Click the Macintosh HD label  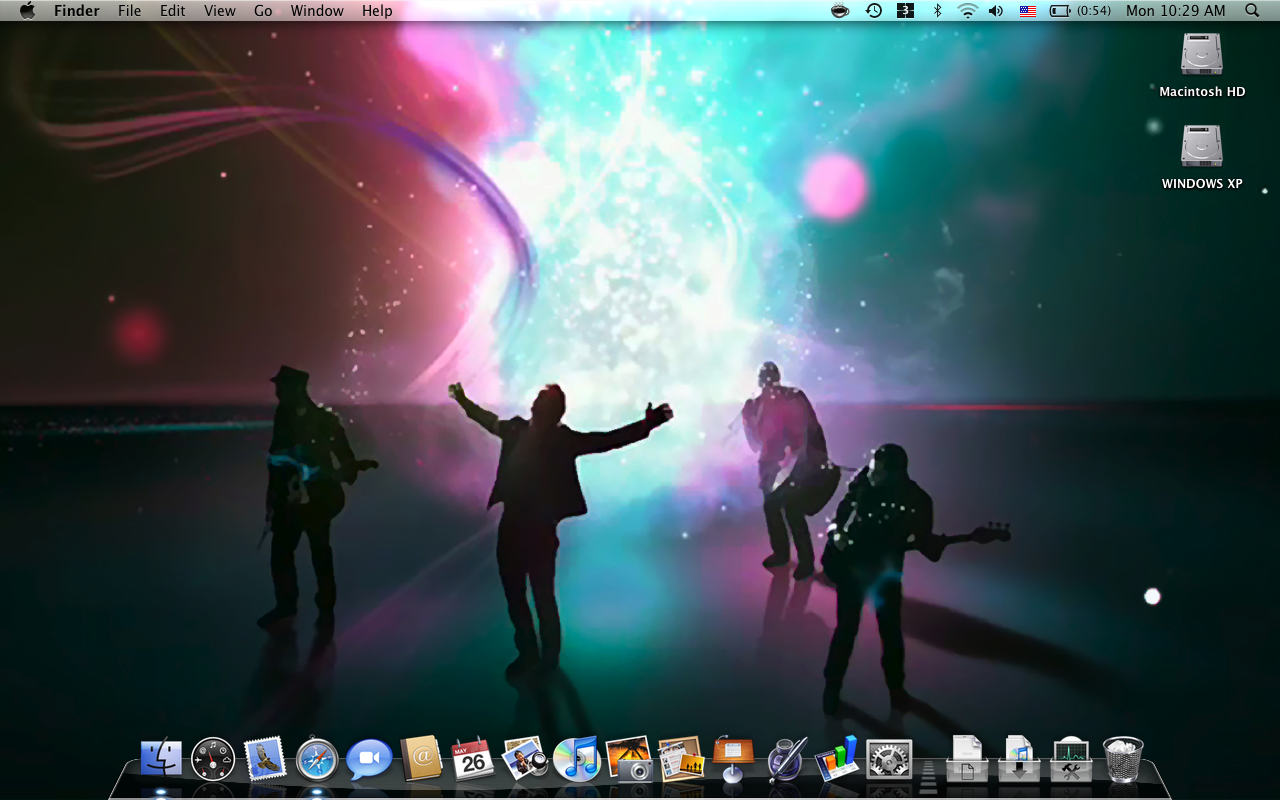pyautogui.click(x=1202, y=92)
